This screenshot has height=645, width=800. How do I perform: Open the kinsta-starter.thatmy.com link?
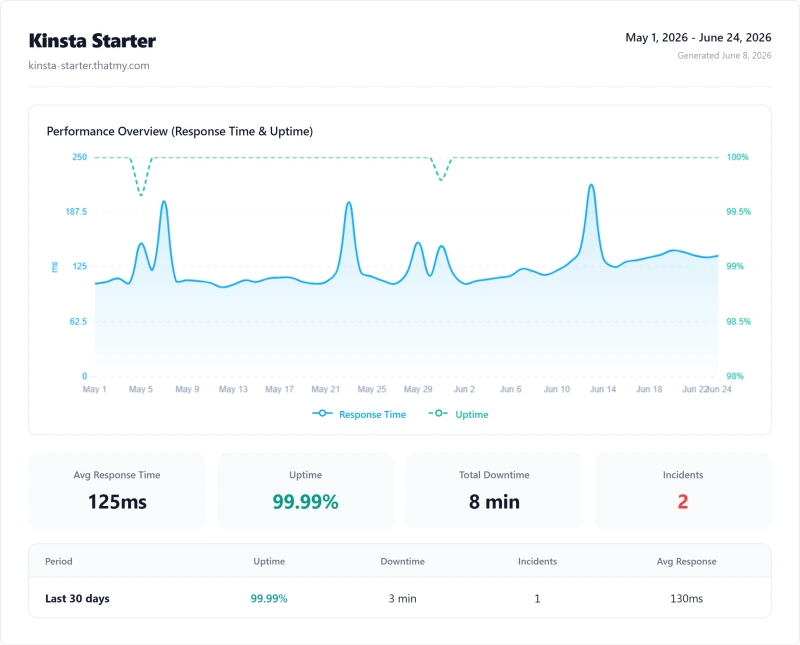click(x=89, y=65)
